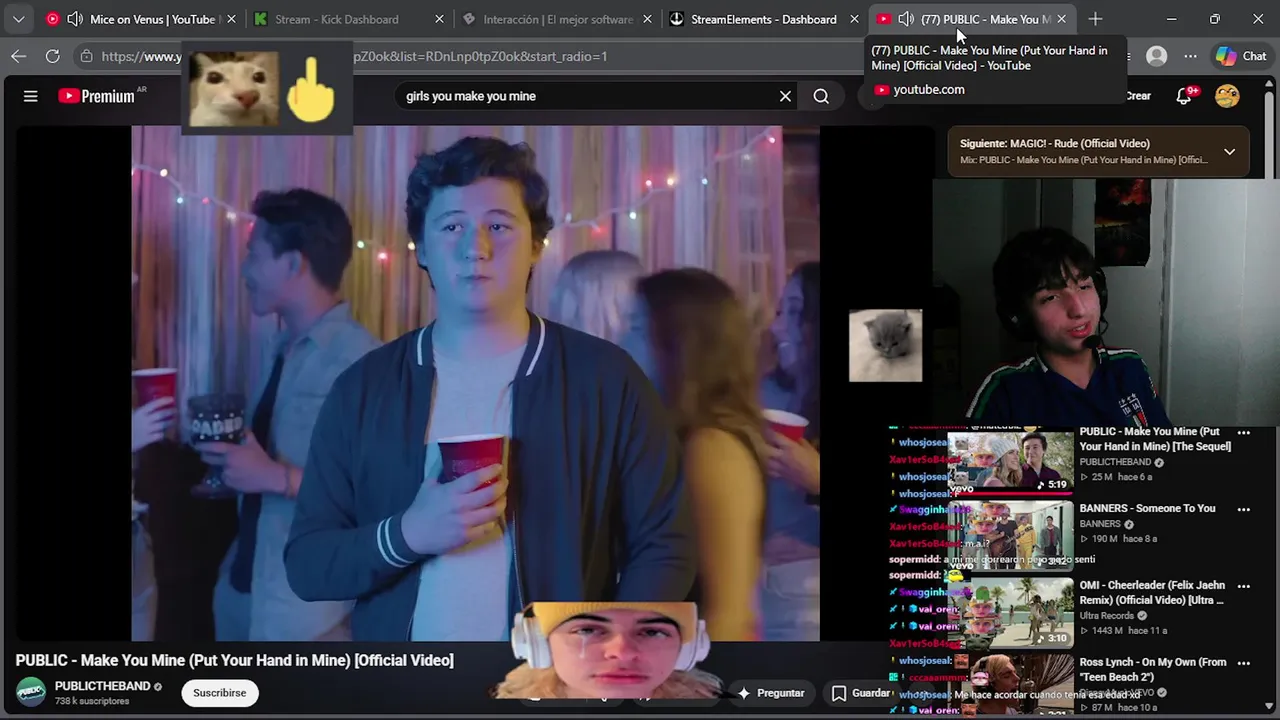Open PUBLICTHEBAND channel name link
This screenshot has height=720, width=1280.
pos(102,686)
